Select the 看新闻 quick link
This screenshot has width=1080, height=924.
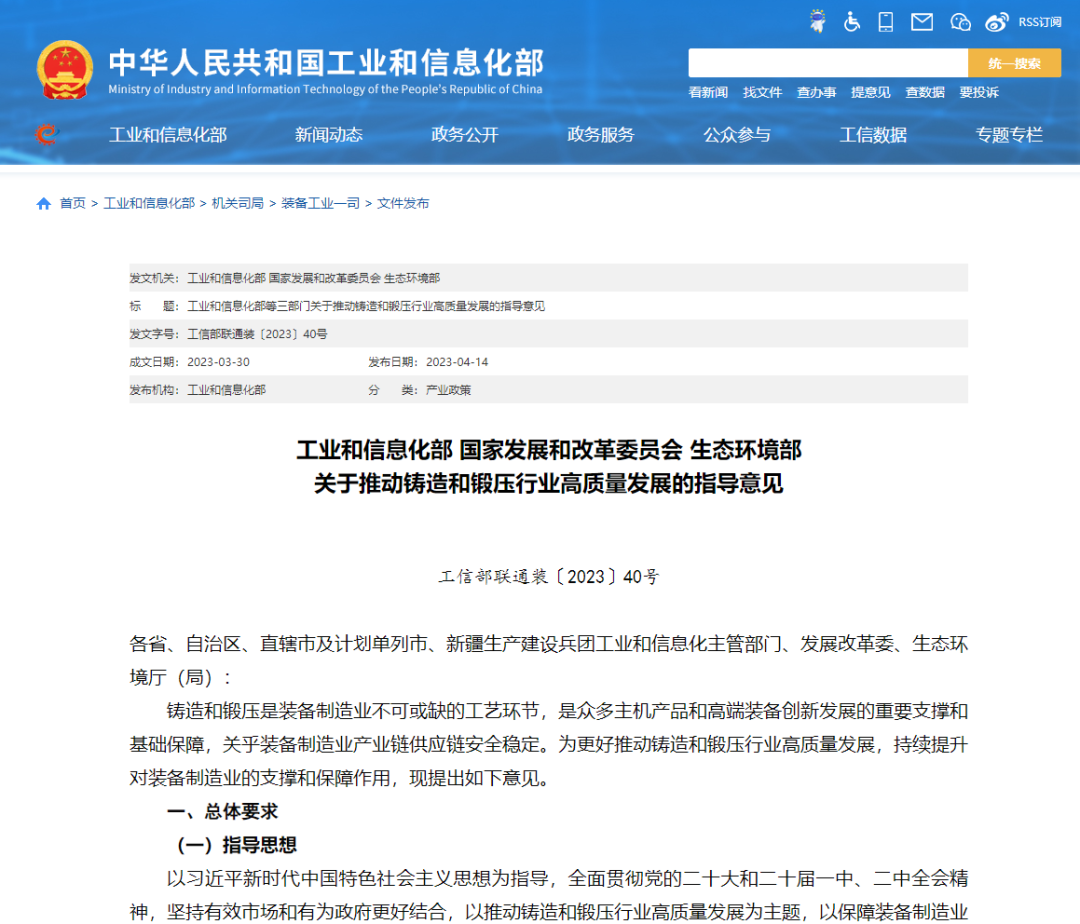coord(708,92)
